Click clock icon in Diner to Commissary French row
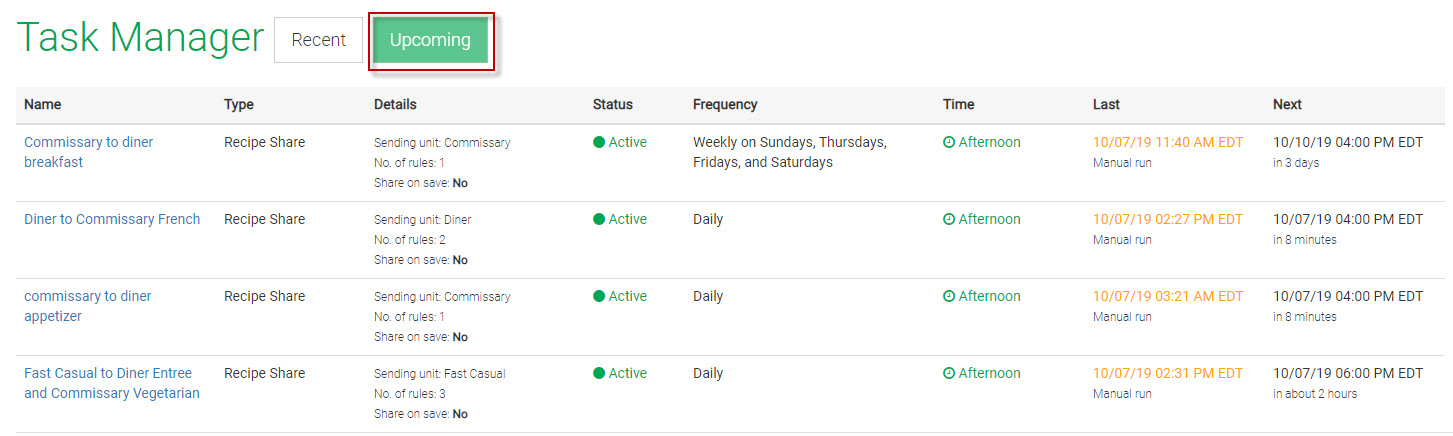The image size is (1453, 436). [949, 219]
